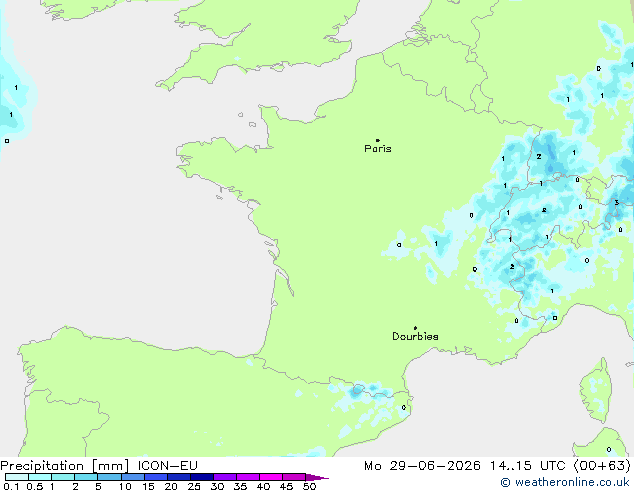634x490 pixels.
Task: Click the 40–45 mm magenta legend swatch
Action: click(271, 477)
